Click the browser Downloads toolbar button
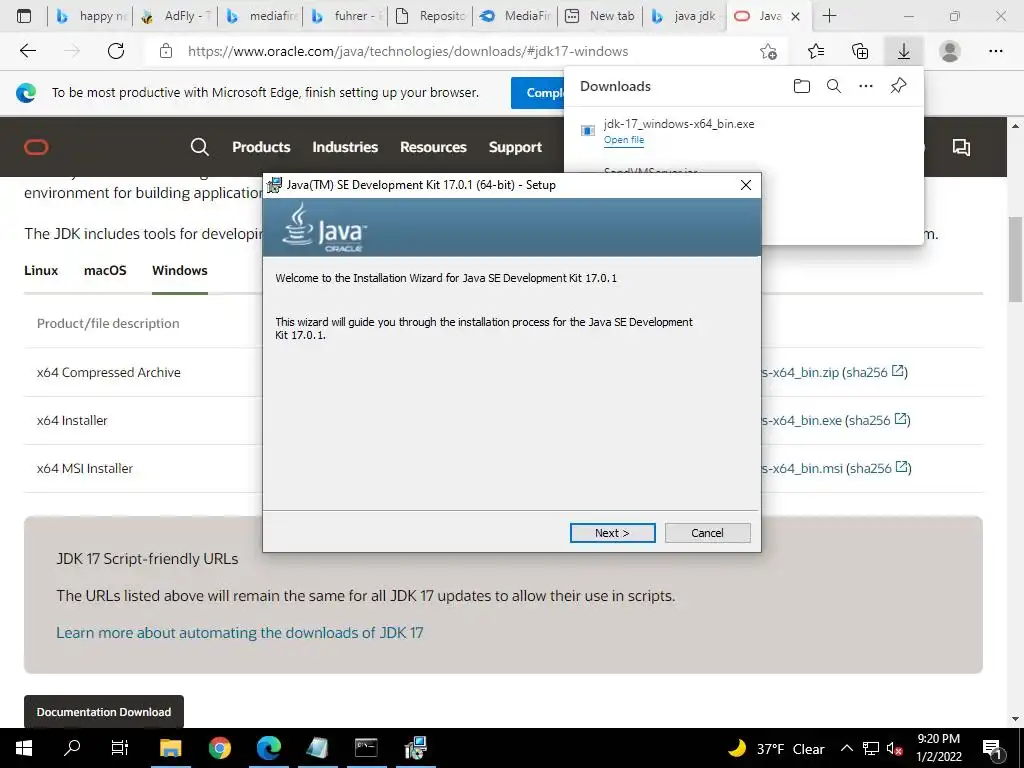Image resolution: width=1024 pixels, height=768 pixels. pos(904,51)
